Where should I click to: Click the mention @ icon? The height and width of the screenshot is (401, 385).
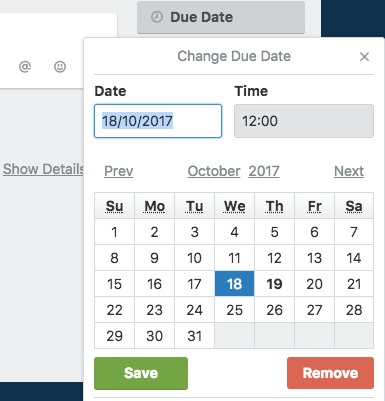(x=25, y=67)
